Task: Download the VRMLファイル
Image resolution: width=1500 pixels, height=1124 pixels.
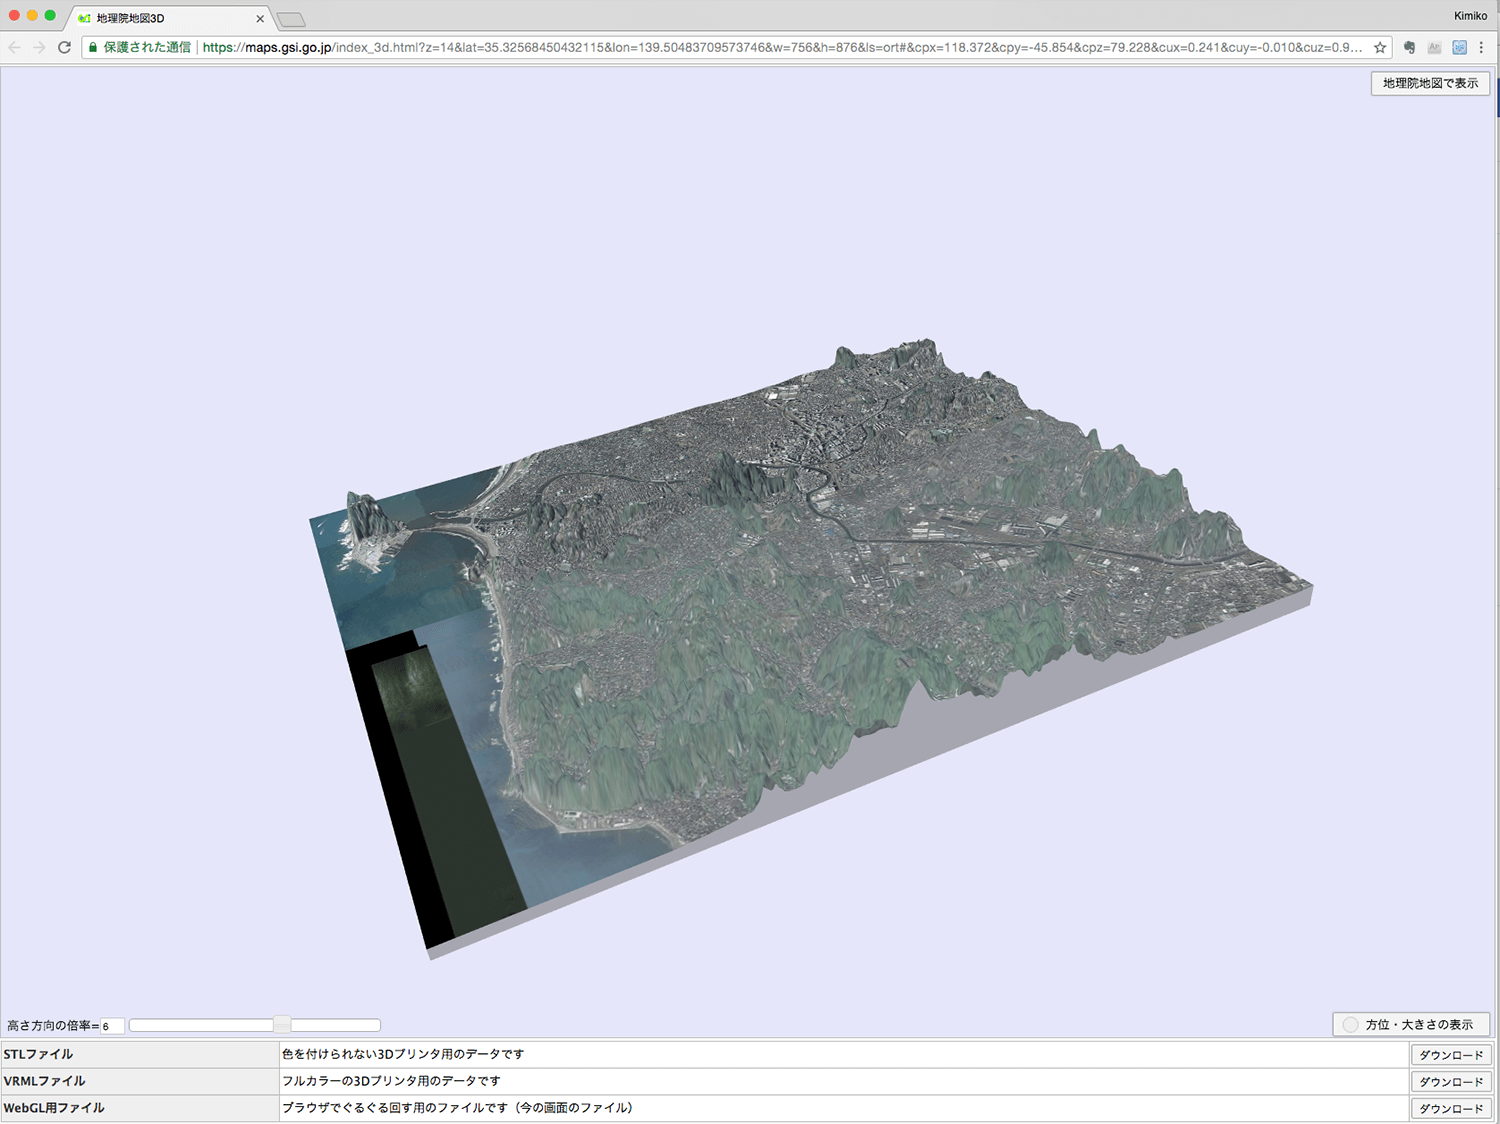Action: (x=1451, y=1081)
